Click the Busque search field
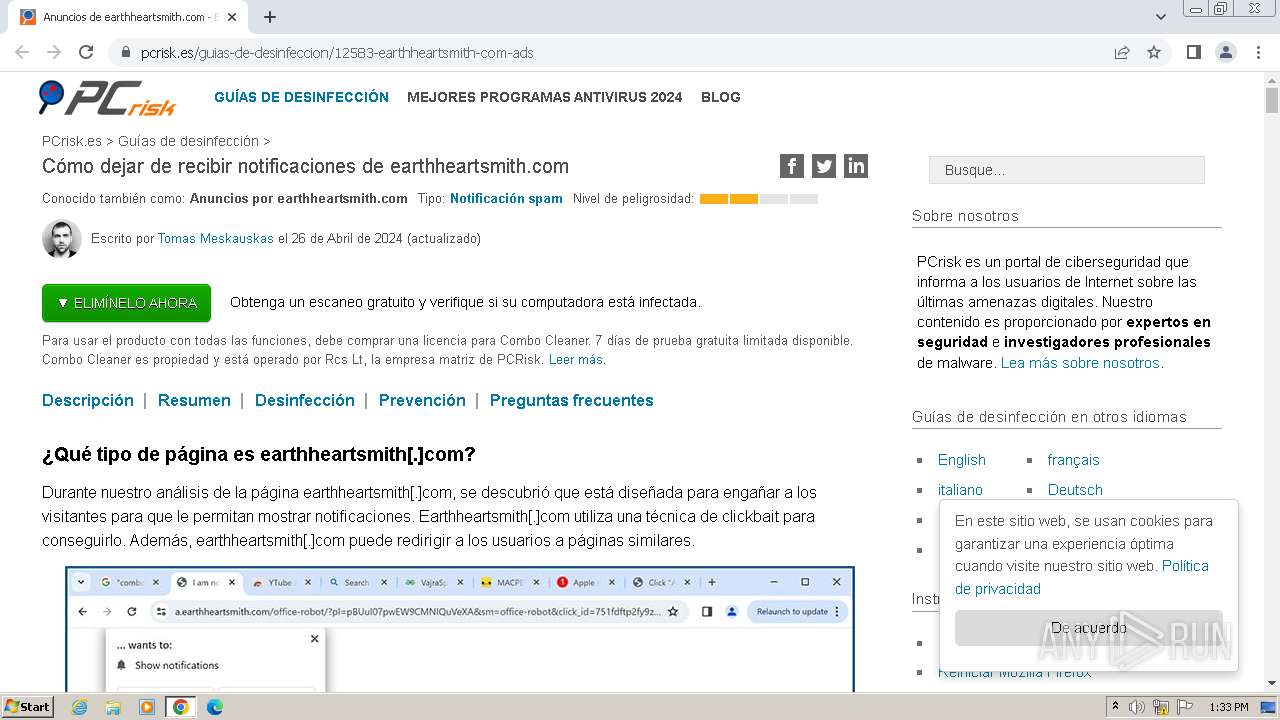1280x720 pixels. click(x=1066, y=170)
